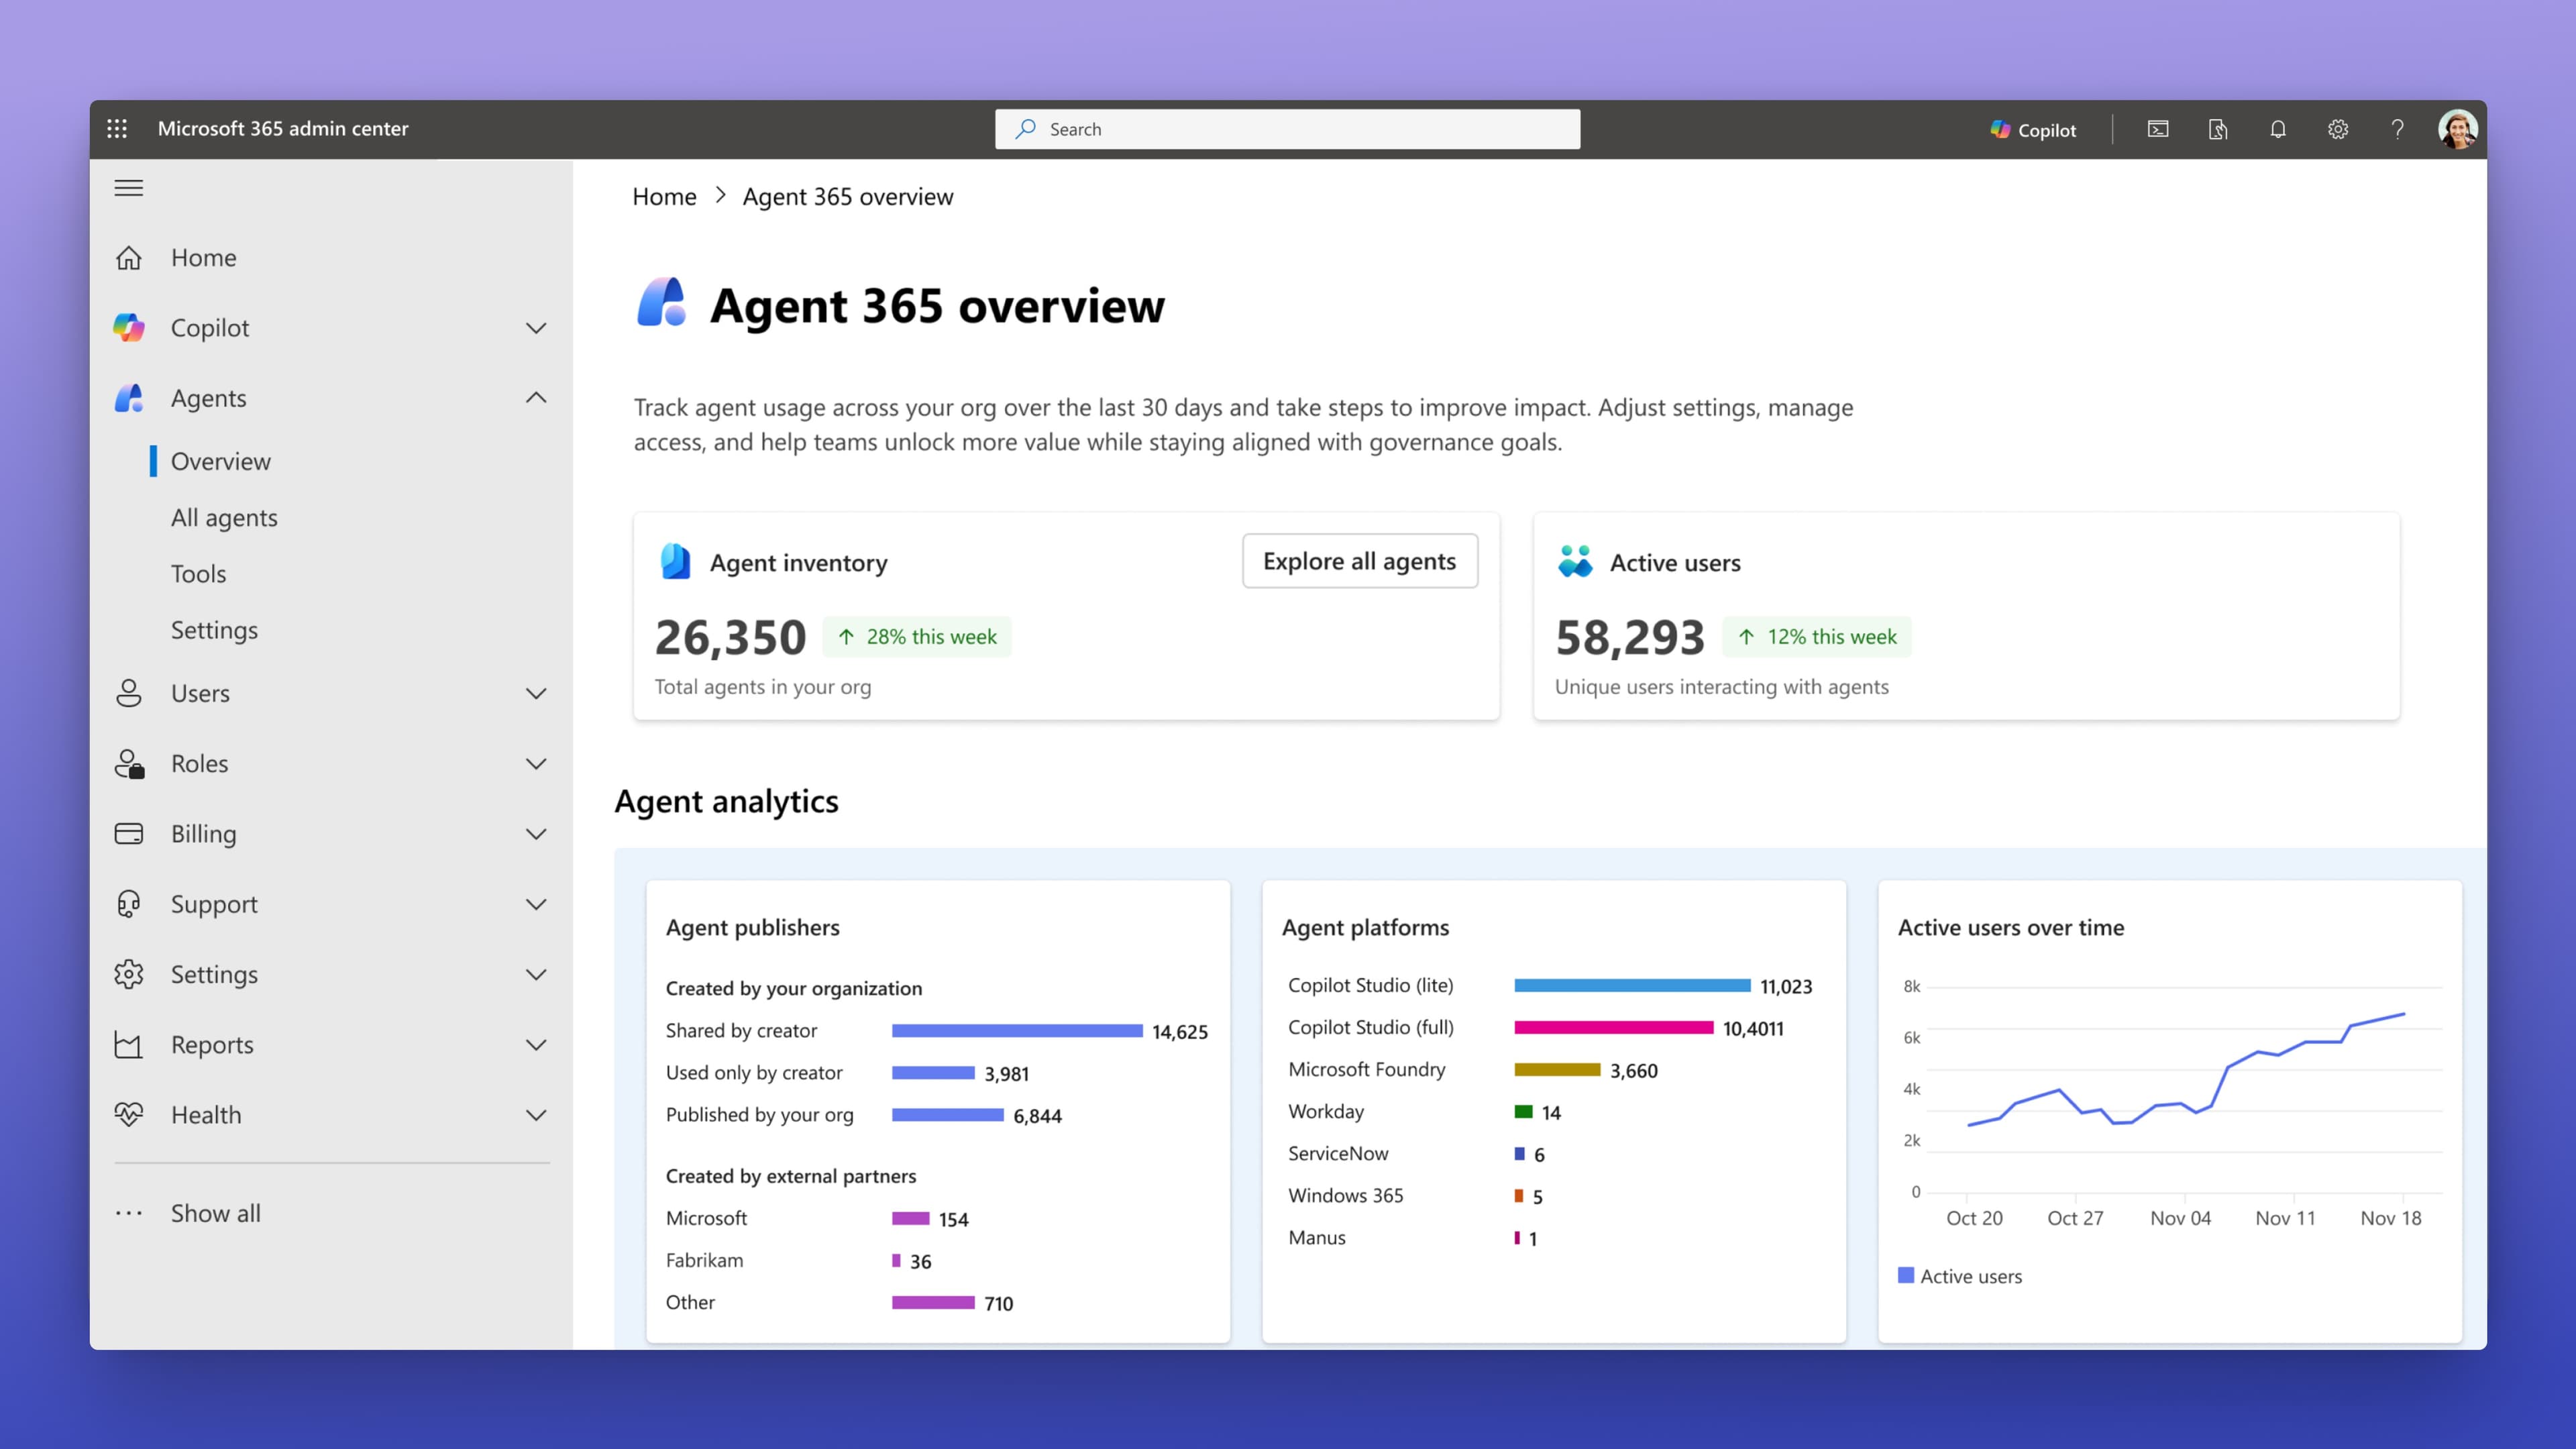Open the admin center settings gear icon
Screen dimensions: 2576x1449
pos(2338,129)
